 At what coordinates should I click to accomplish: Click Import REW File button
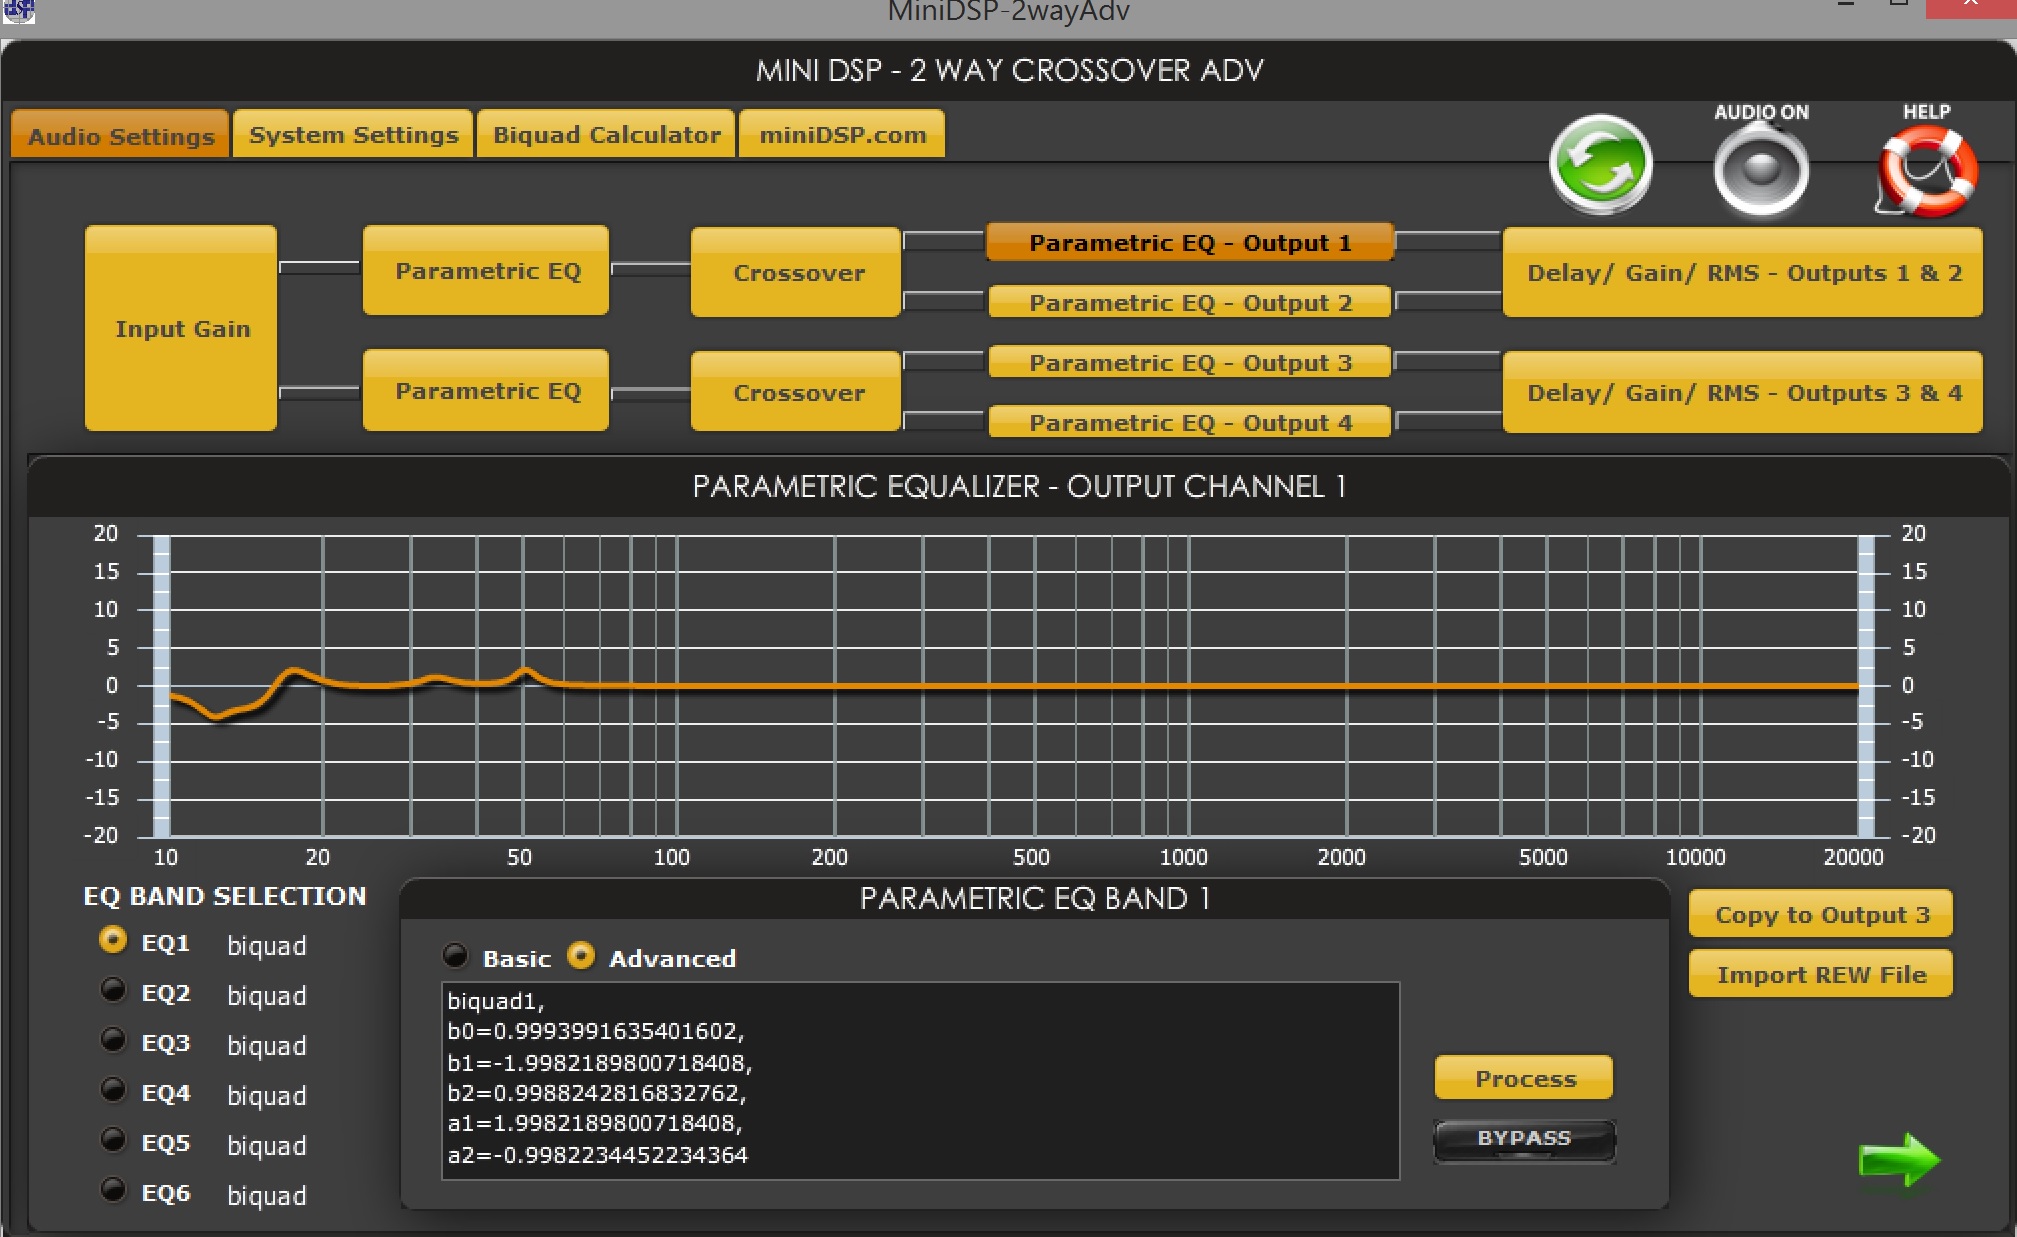[1821, 974]
